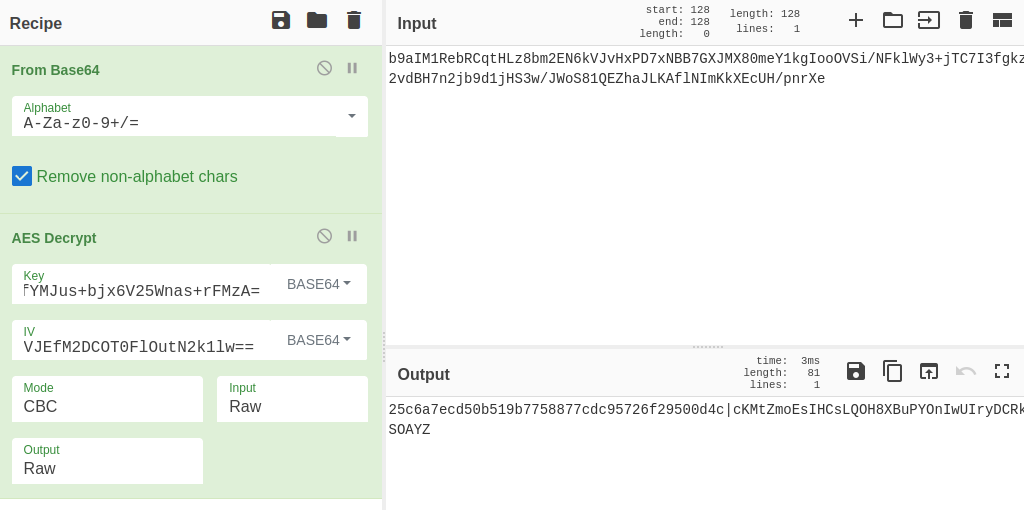Maximise the output pane
The height and width of the screenshot is (510, 1024).
tap(1002, 372)
